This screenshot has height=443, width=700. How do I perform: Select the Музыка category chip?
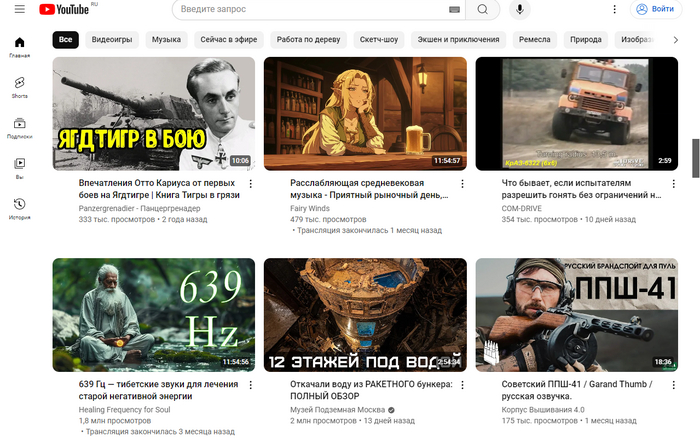(166, 40)
